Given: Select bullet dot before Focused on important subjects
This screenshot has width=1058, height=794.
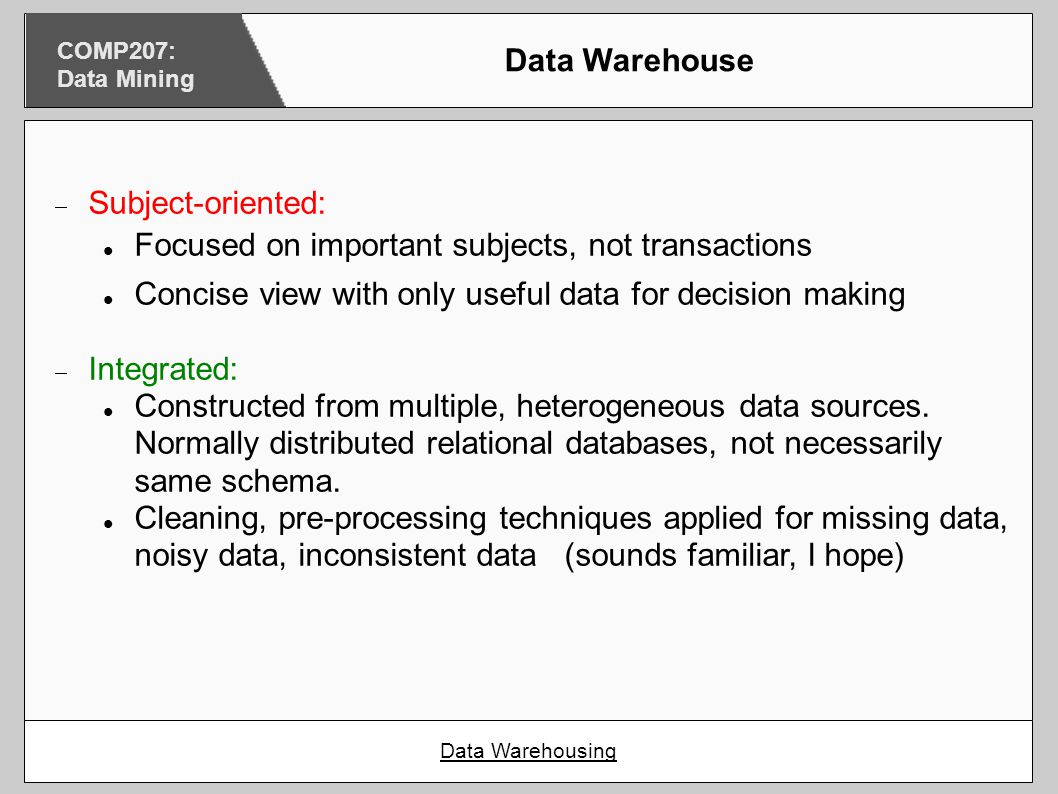Looking at the screenshot, I should (108, 250).
